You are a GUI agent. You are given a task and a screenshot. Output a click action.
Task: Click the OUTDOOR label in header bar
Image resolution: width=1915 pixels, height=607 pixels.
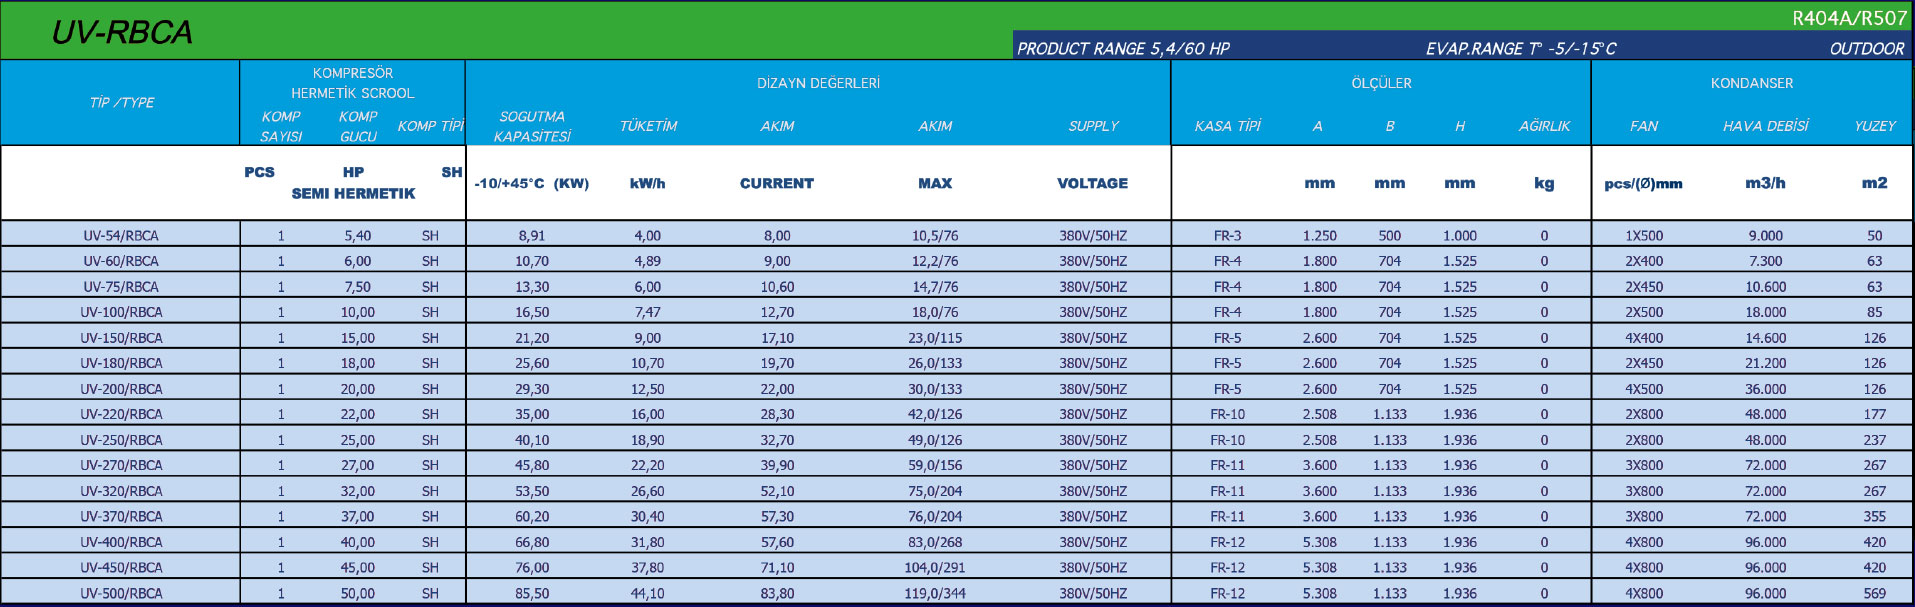coord(1866,48)
